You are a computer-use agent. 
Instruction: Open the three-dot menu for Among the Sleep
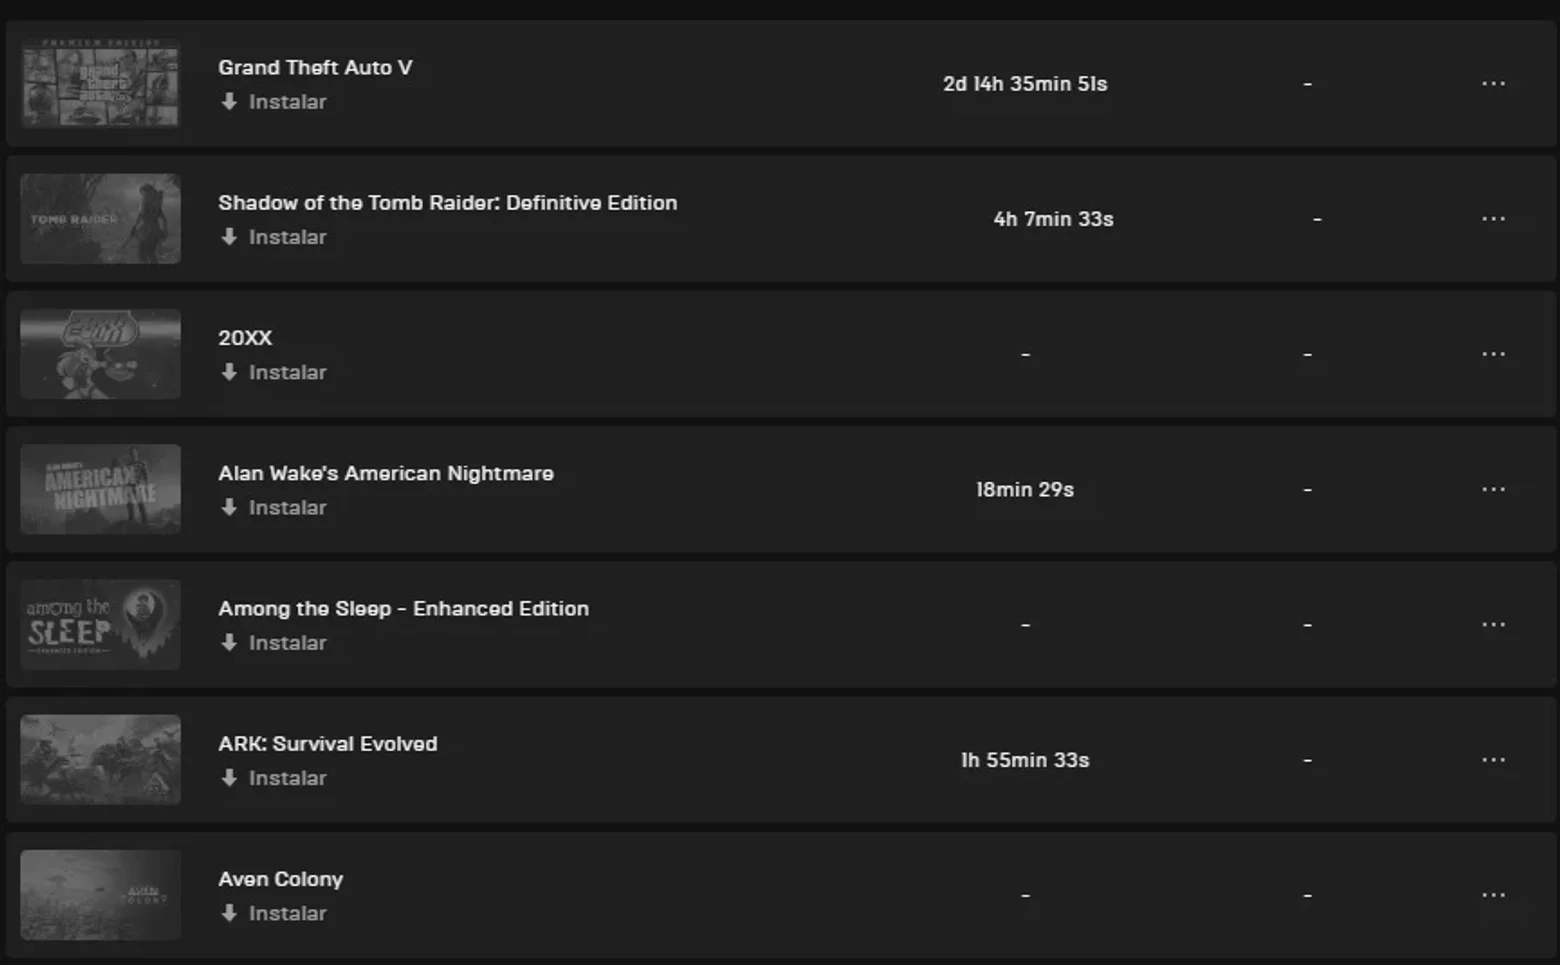point(1493,625)
